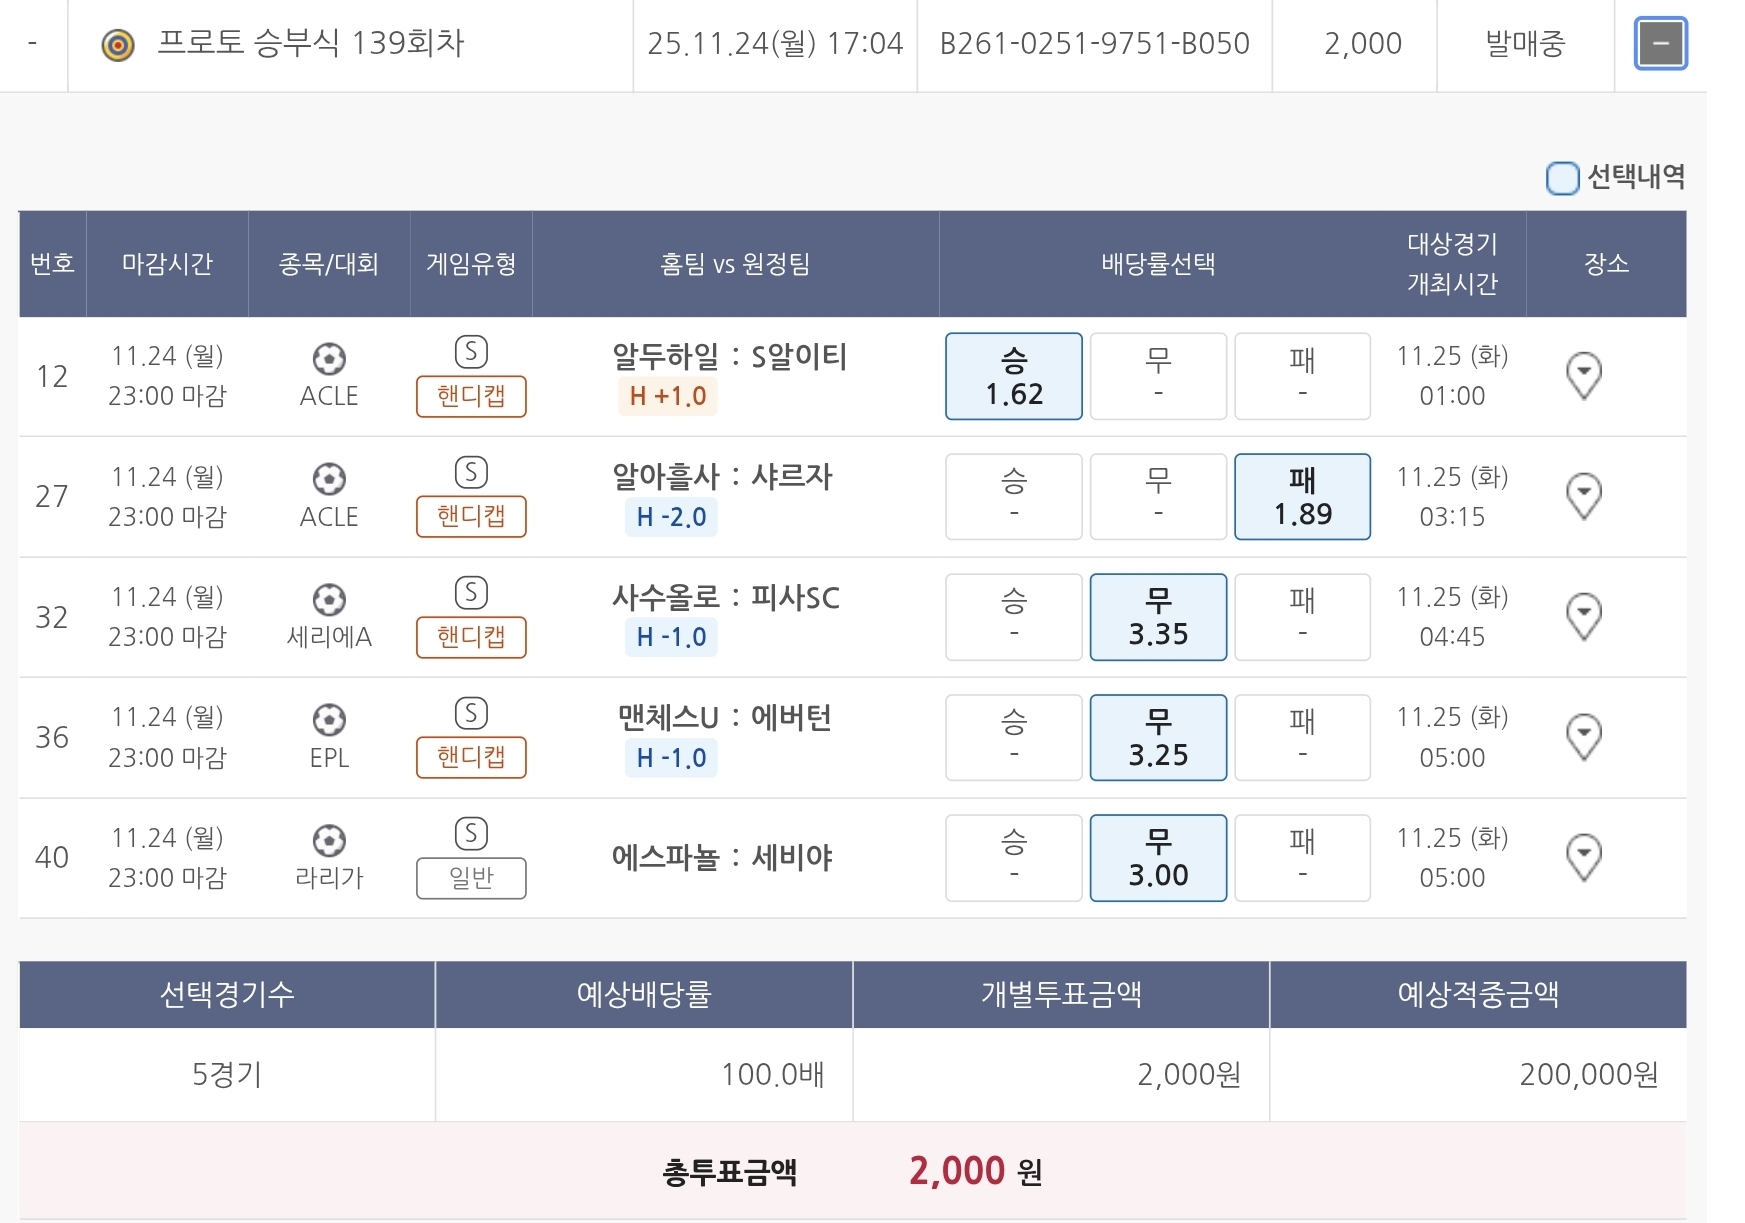Click the 일반 badge for match 40
The image size is (1745, 1223).
pos(471,878)
